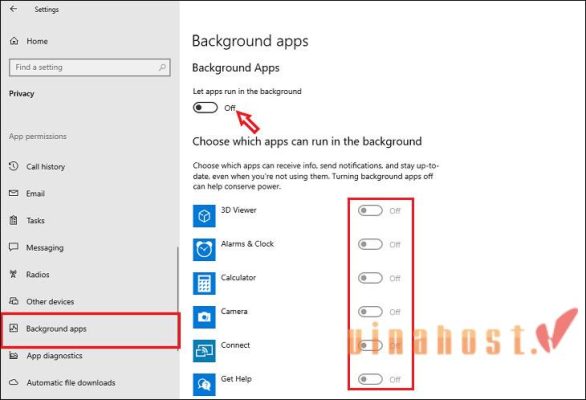This screenshot has height=400, width=586.
Task: Click the Background apps sidebar icon
Action: tap(13, 328)
